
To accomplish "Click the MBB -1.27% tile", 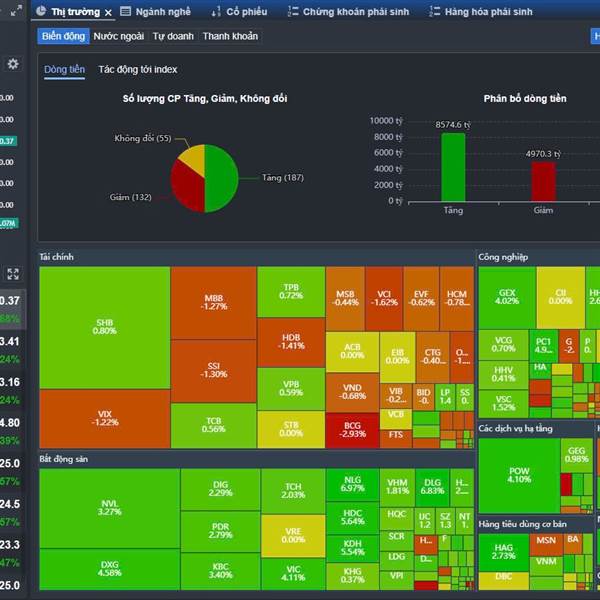I will [214, 303].
